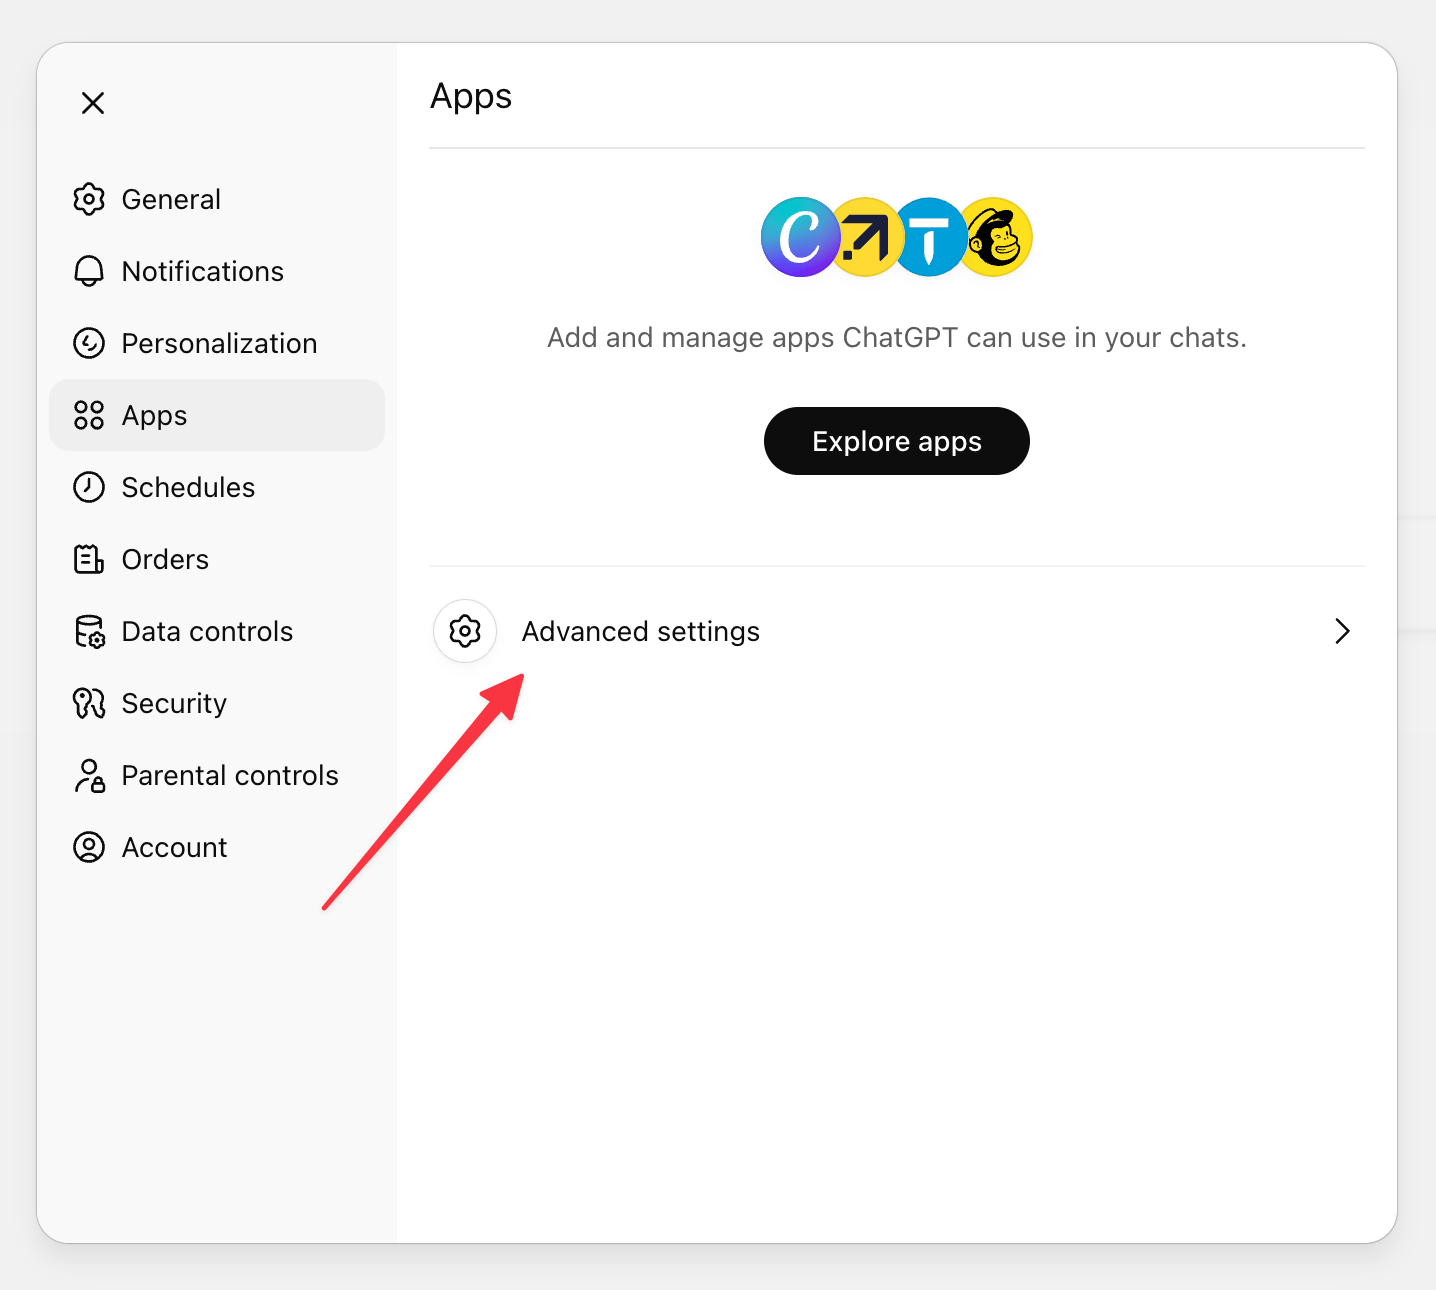Click the Parental controls person icon
This screenshot has height=1290, width=1436.
click(89, 775)
